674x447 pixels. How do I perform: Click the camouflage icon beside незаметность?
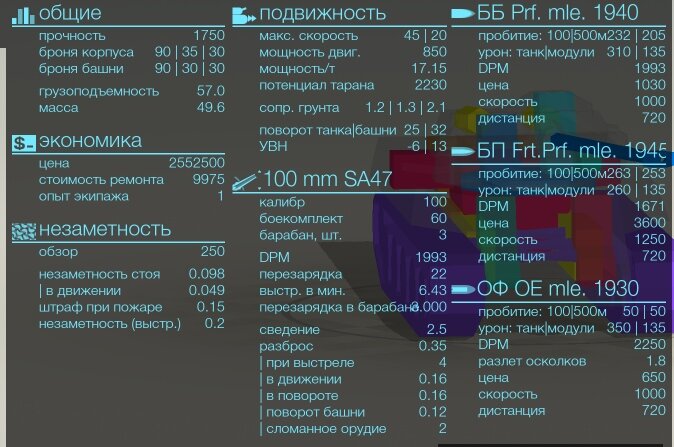coord(24,232)
